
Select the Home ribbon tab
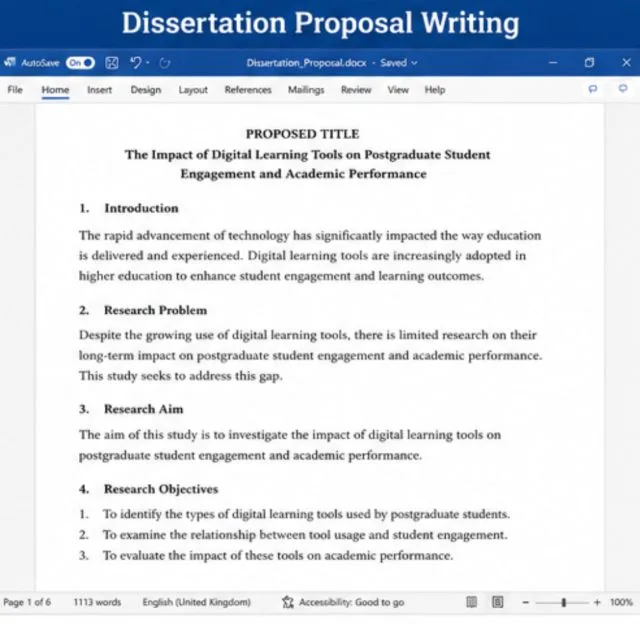(55, 89)
